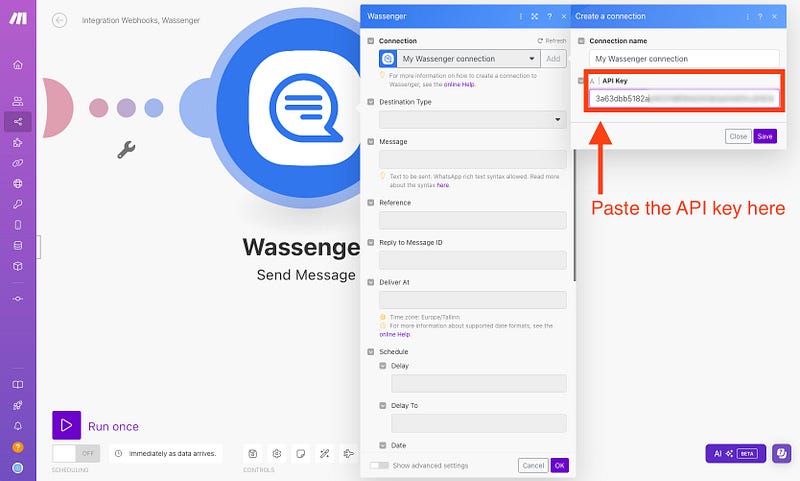Toggle the scheduling ON/OFF switch
This screenshot has width=800, height=481.
(x=77, y=453)
